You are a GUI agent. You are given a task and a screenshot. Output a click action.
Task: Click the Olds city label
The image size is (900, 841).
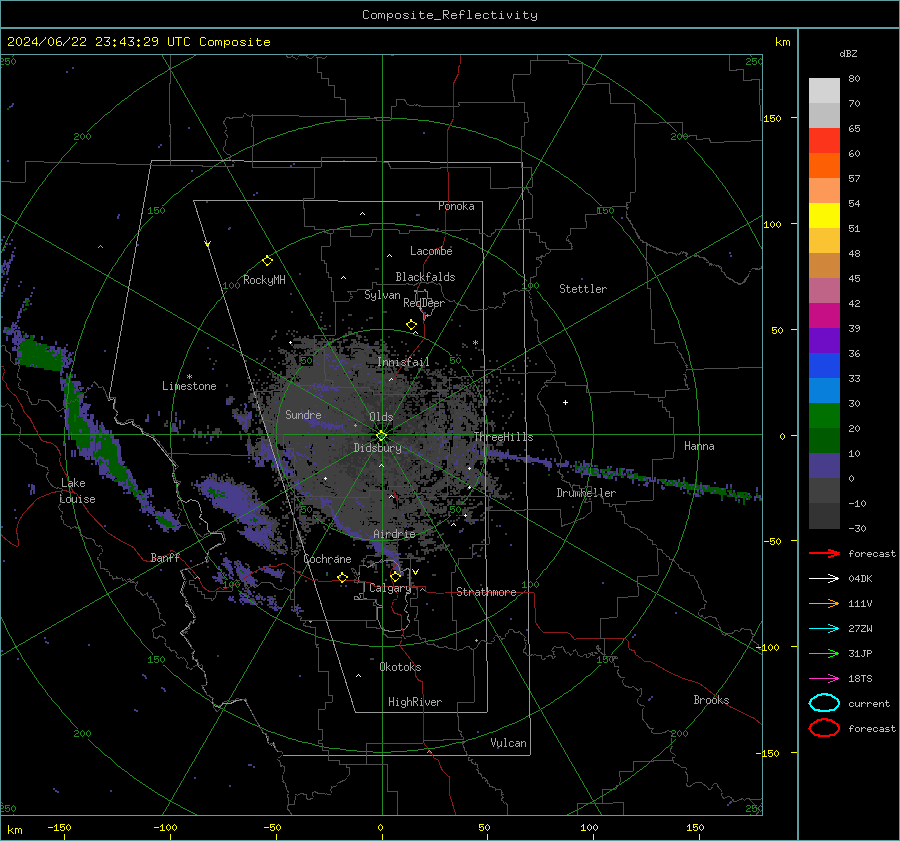(x=381, y=417)
